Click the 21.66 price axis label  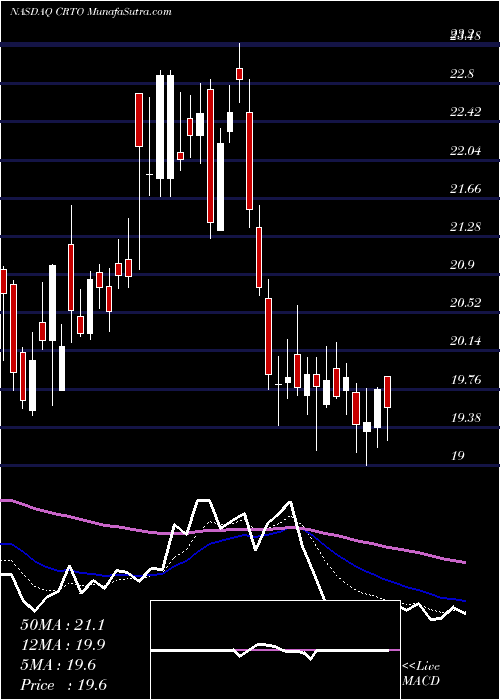point(466,189)
